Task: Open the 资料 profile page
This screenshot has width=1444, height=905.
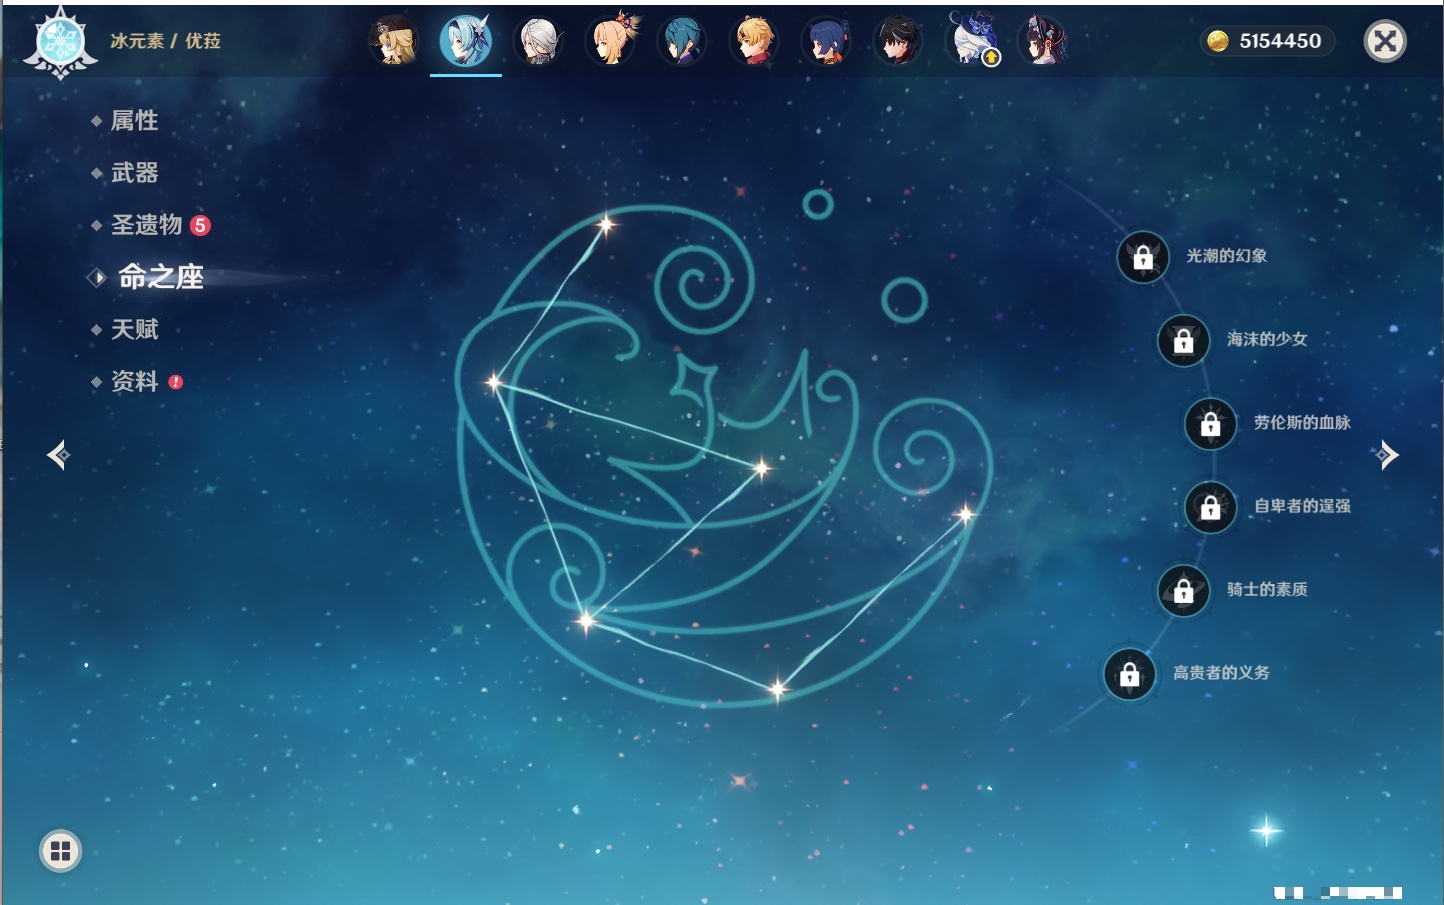Action: pyautogui.click(x=134, y=381)
